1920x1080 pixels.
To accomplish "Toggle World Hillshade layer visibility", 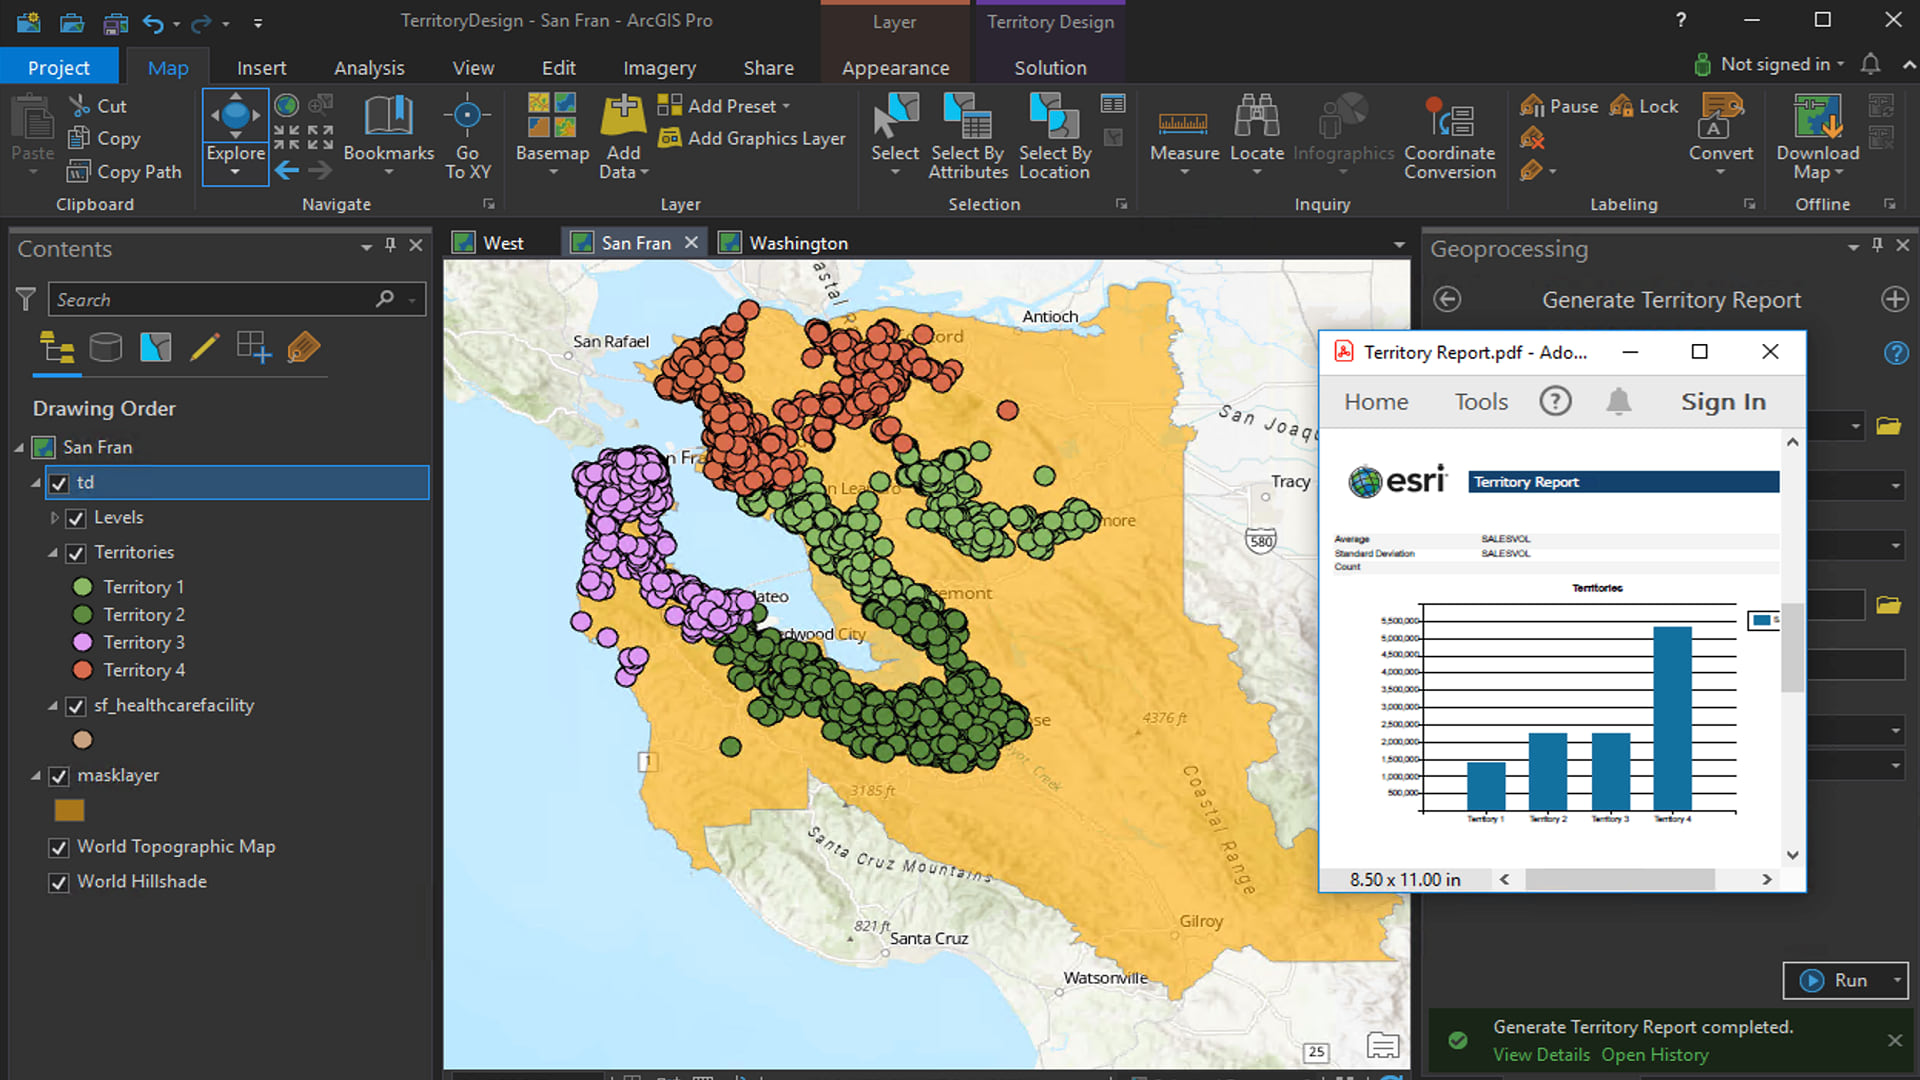I will pyautogui.click(x=59, y=882).
